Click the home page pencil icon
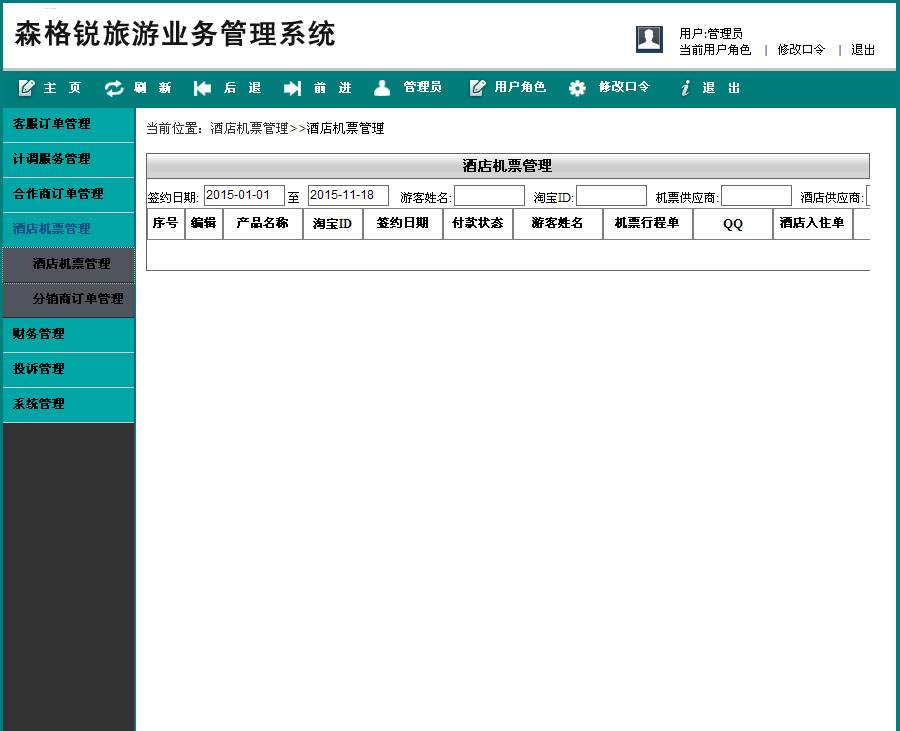Viewport: 900px width, 731px height. pos(26,88)
